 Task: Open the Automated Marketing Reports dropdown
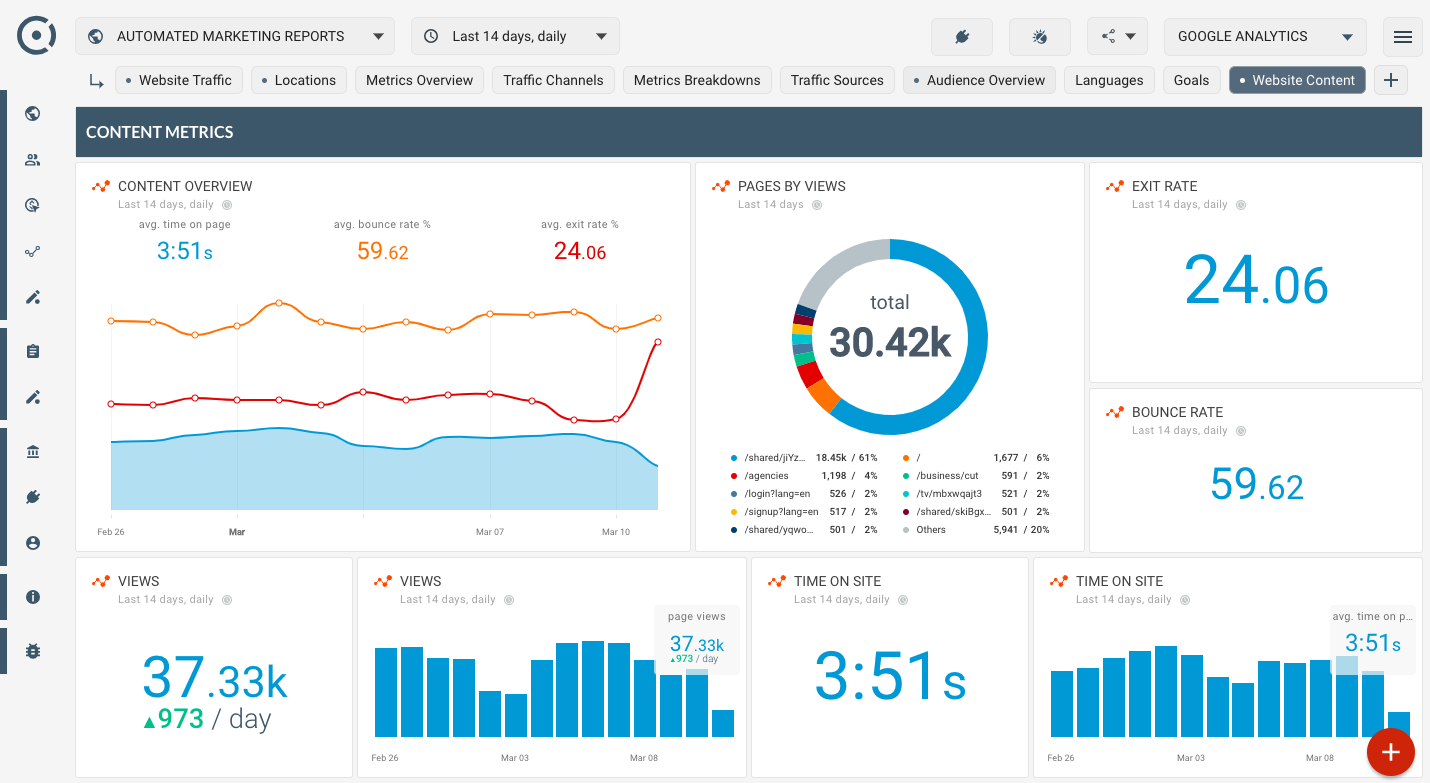[x=235, y=37]
